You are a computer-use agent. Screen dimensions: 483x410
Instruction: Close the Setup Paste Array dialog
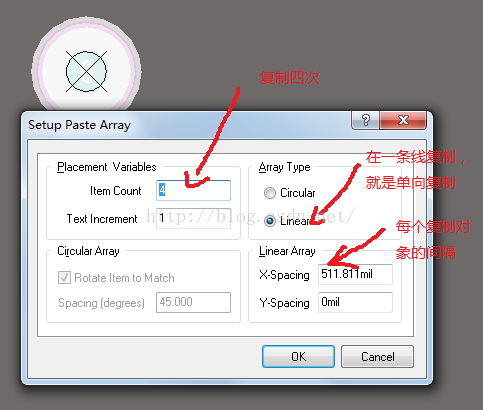pos(403,120)
